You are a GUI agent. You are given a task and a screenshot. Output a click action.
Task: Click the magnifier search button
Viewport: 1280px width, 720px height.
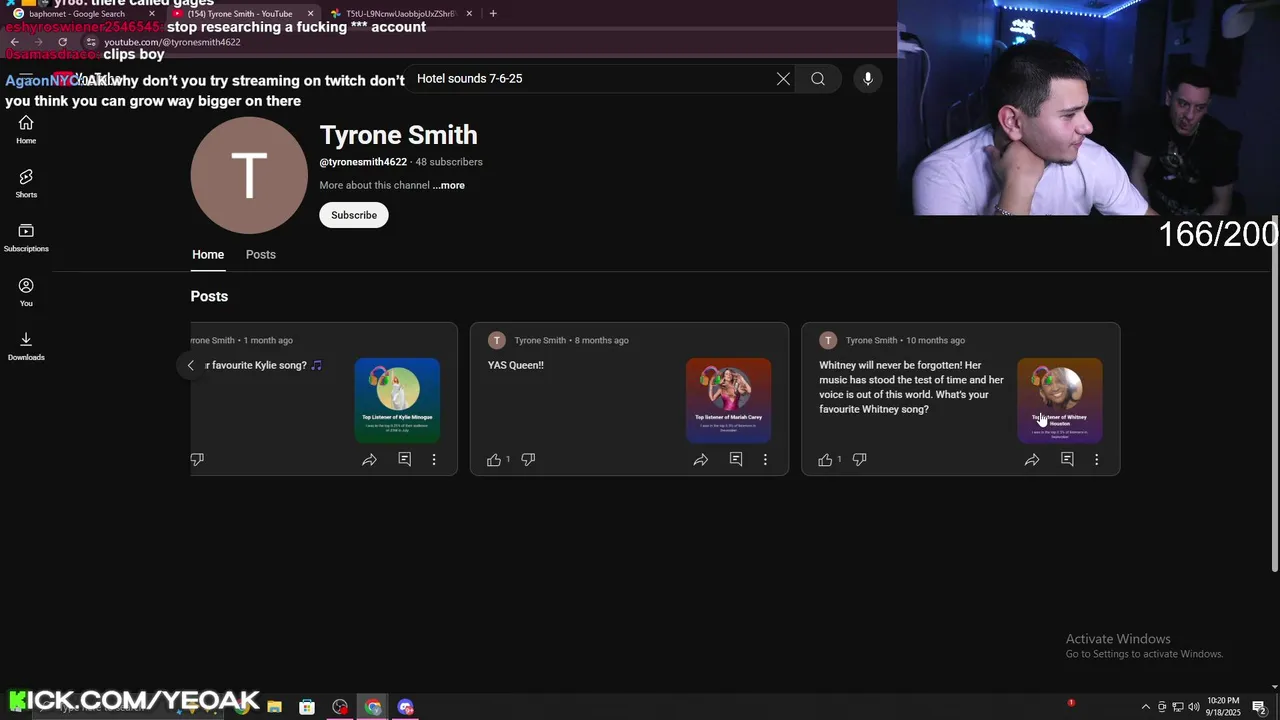pos(818,79)
